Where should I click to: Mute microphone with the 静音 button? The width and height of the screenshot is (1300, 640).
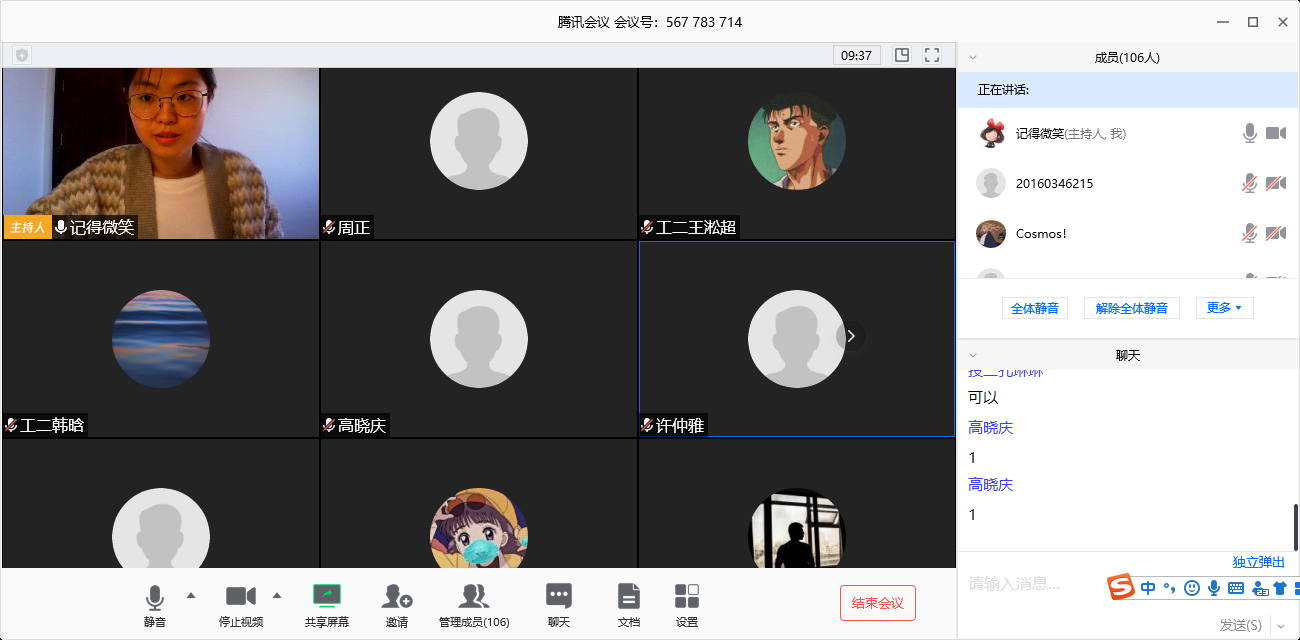pos(154,598)
